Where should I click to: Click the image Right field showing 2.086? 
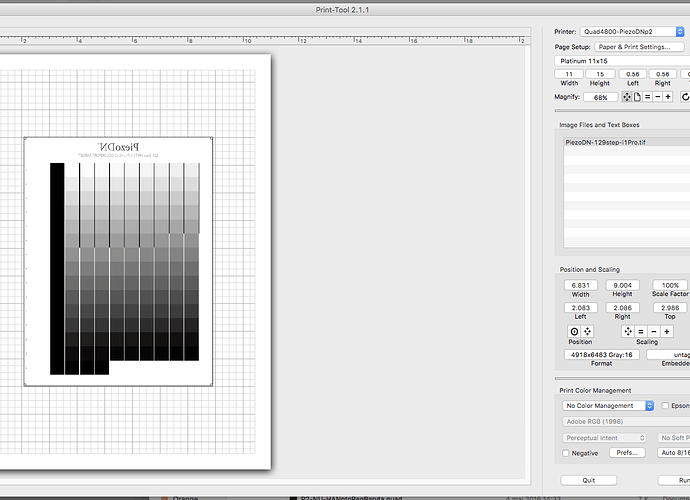623,308
